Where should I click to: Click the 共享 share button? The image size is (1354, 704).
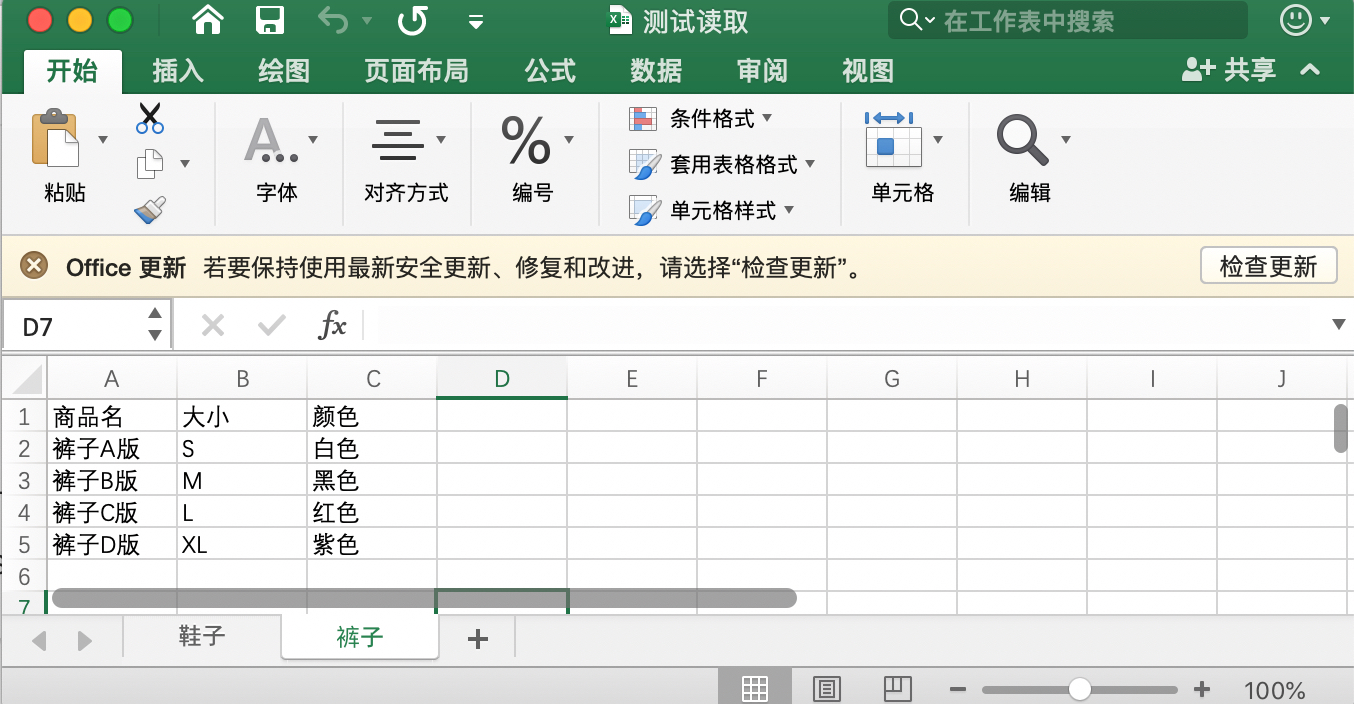1229,70
